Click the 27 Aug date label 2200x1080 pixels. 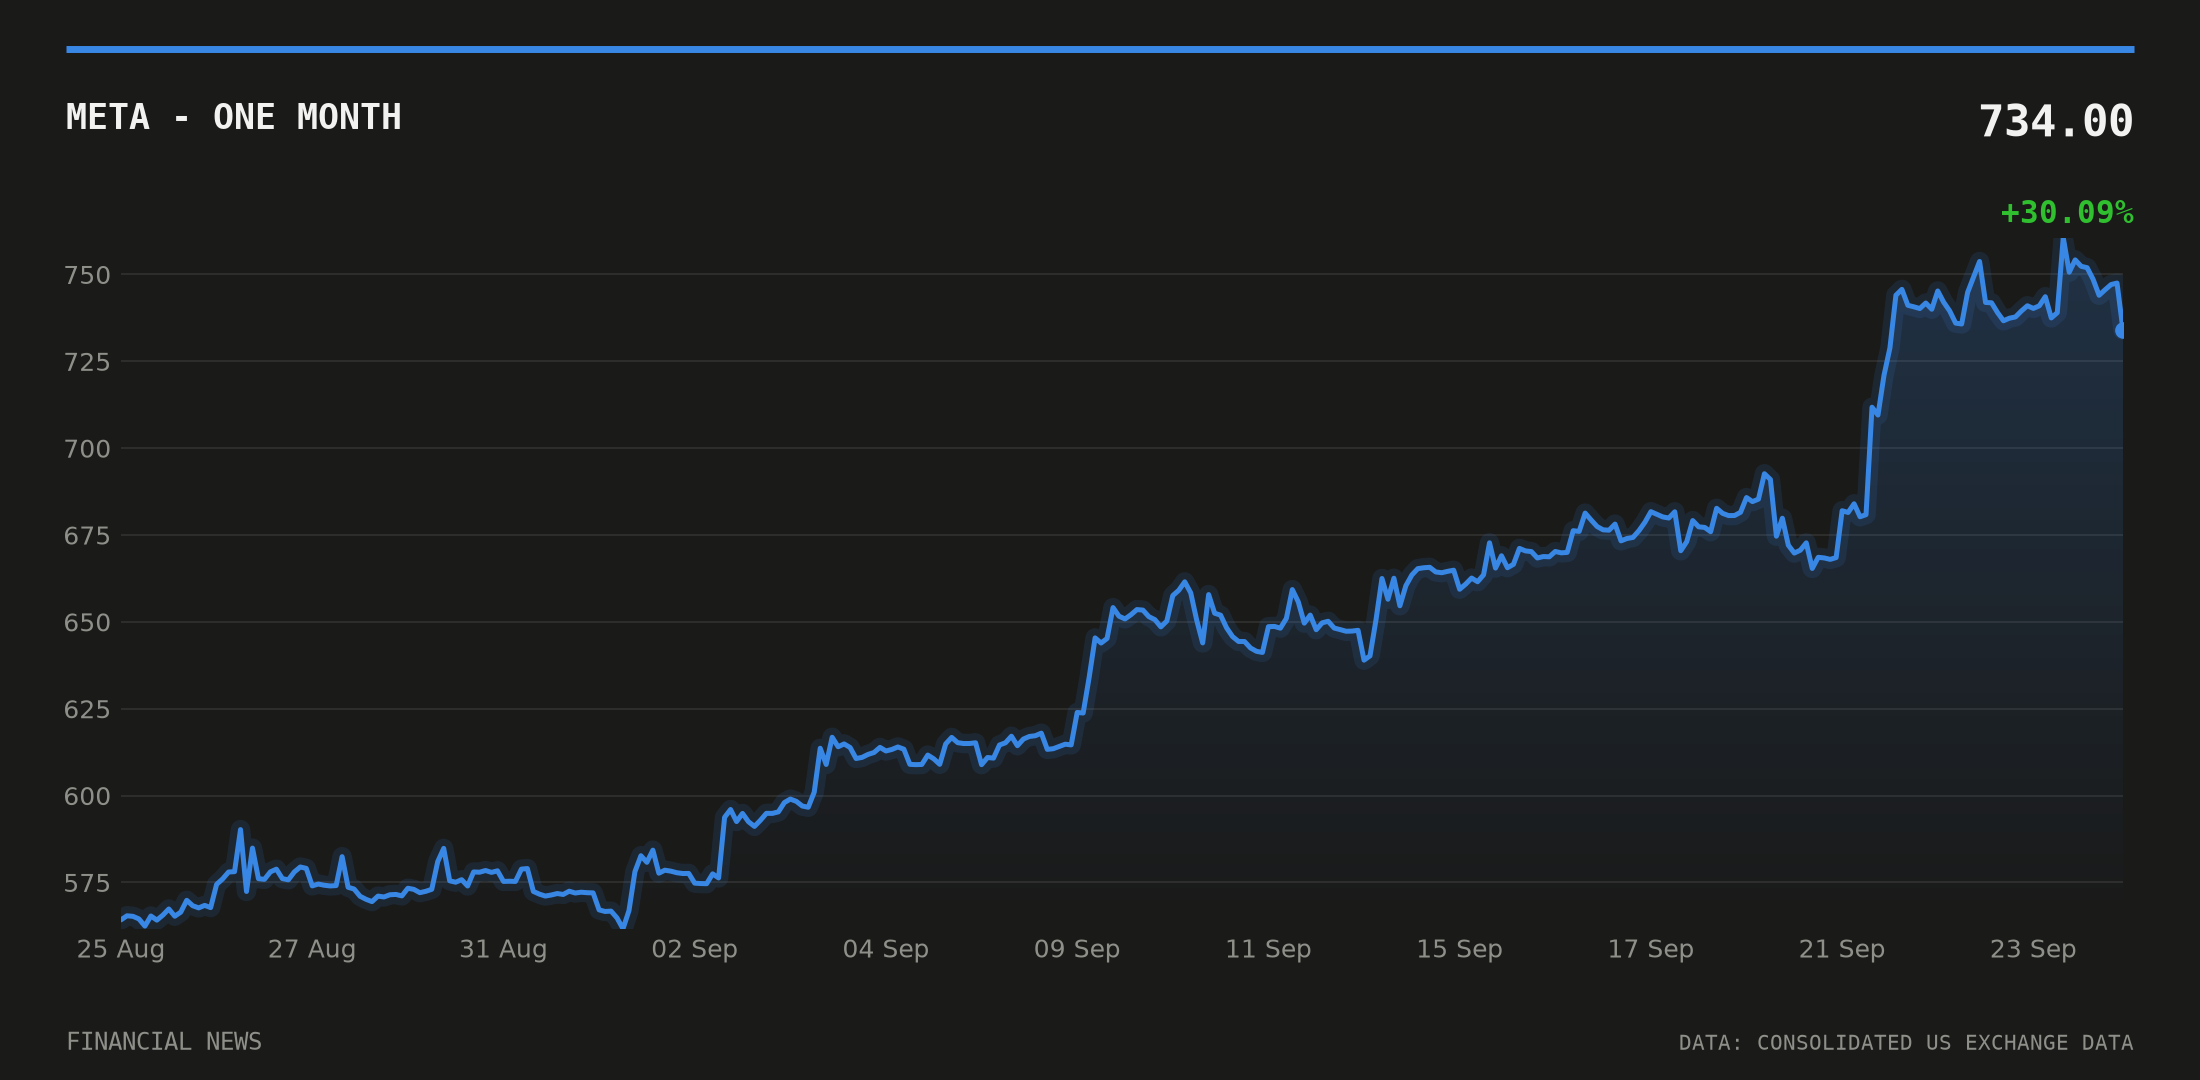[312, 949]
